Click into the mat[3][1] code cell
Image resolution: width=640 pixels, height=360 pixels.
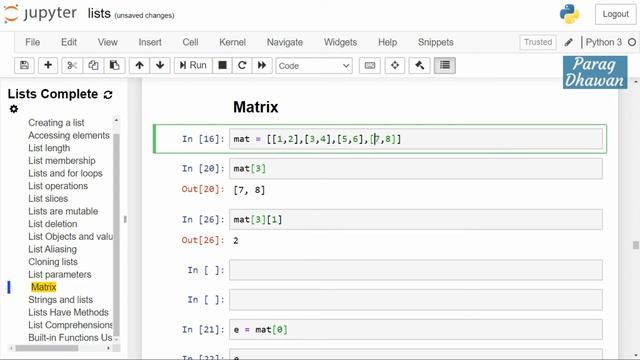coord(416,220)
